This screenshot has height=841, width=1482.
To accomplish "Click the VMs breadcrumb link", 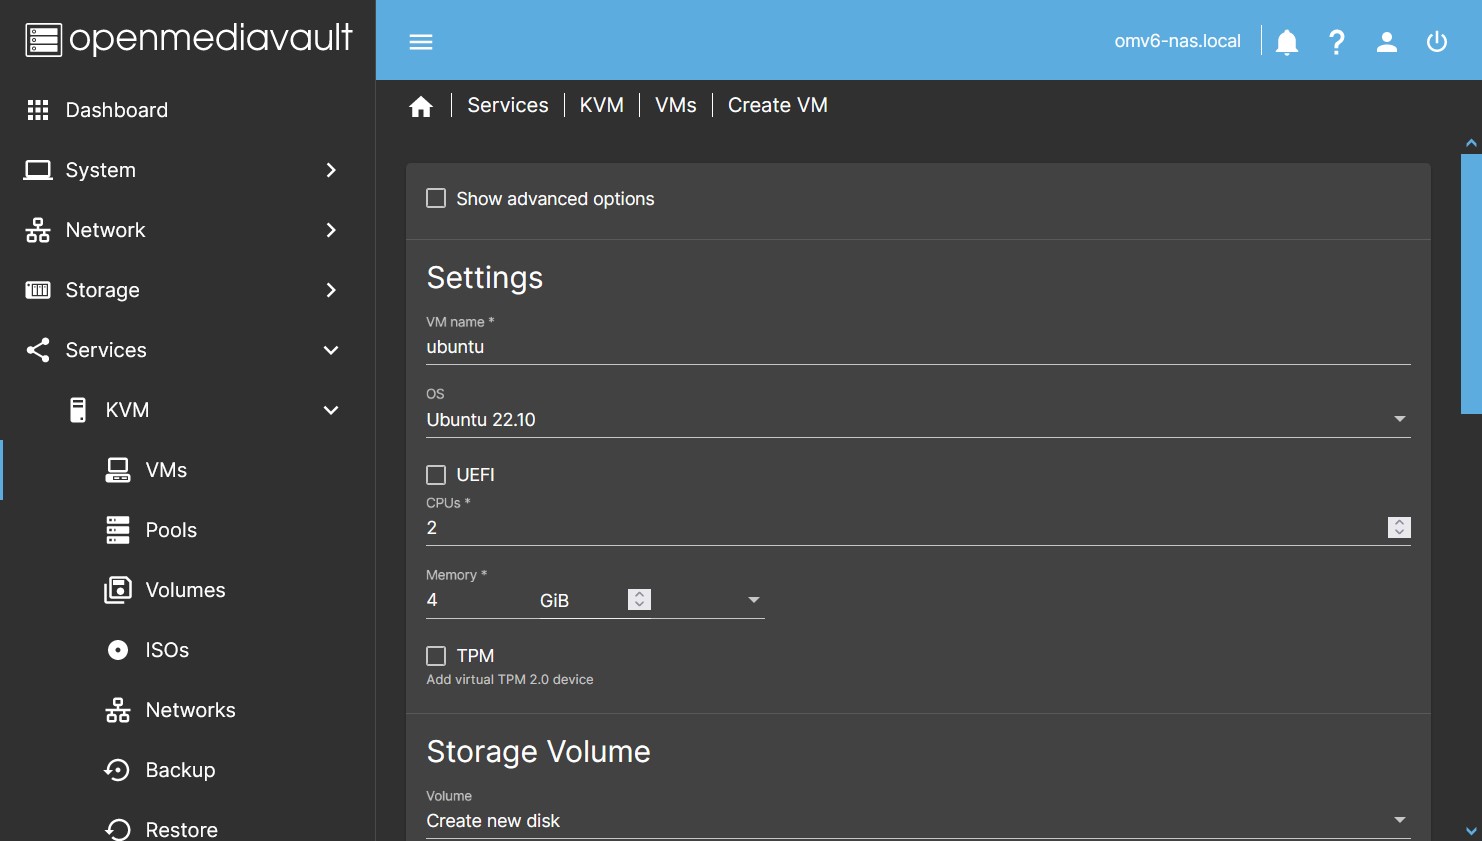I will [x=675, y=105].
